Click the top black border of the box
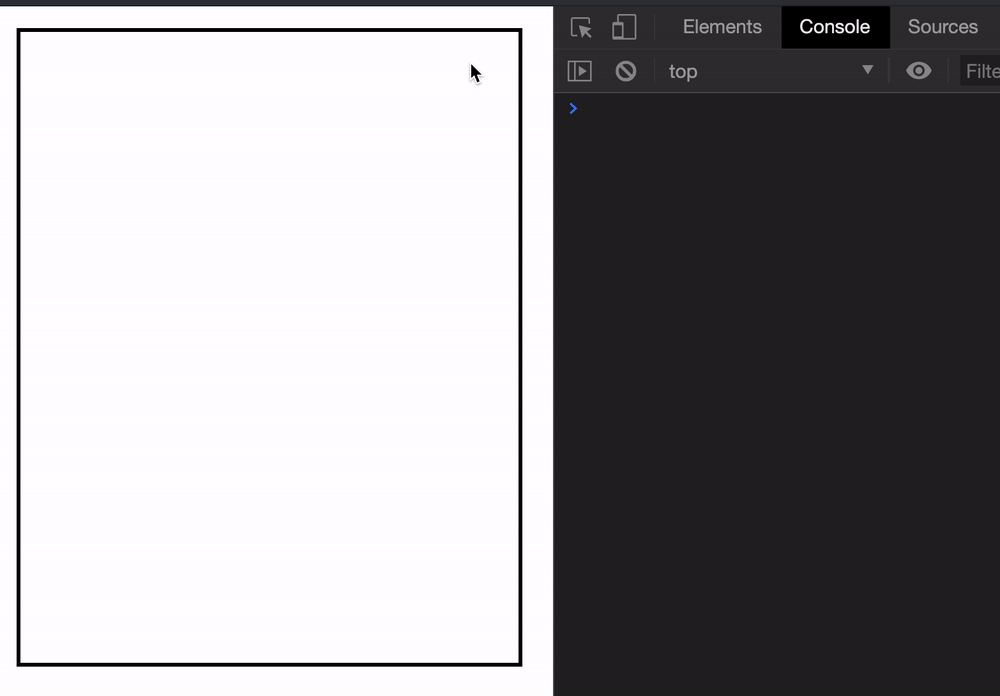This screenshot has height=696, width=1000. click(270, 30)
